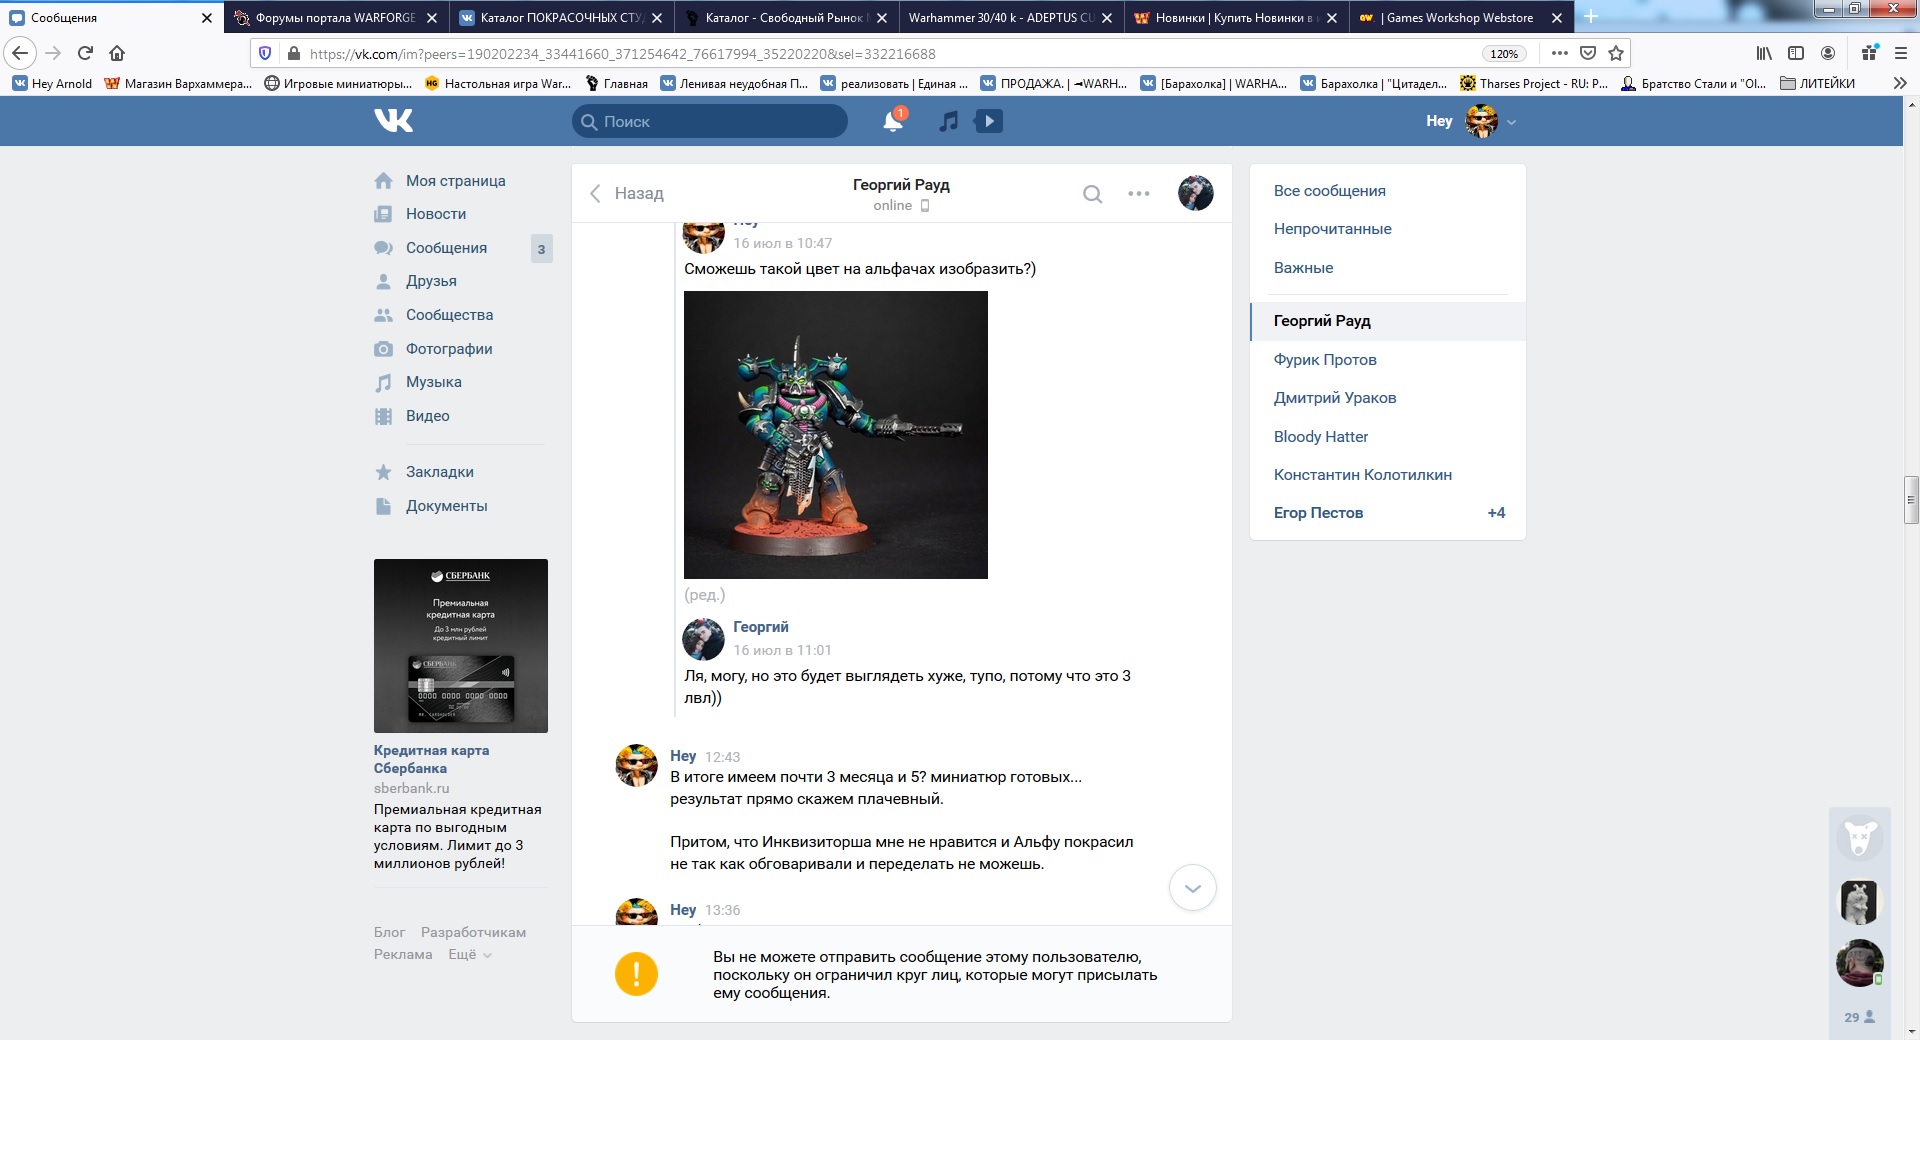Open Фотографии in sidebar
Image resolution: width=1920 pixels, height=1152 pixels.
click(x=449, y=349)
